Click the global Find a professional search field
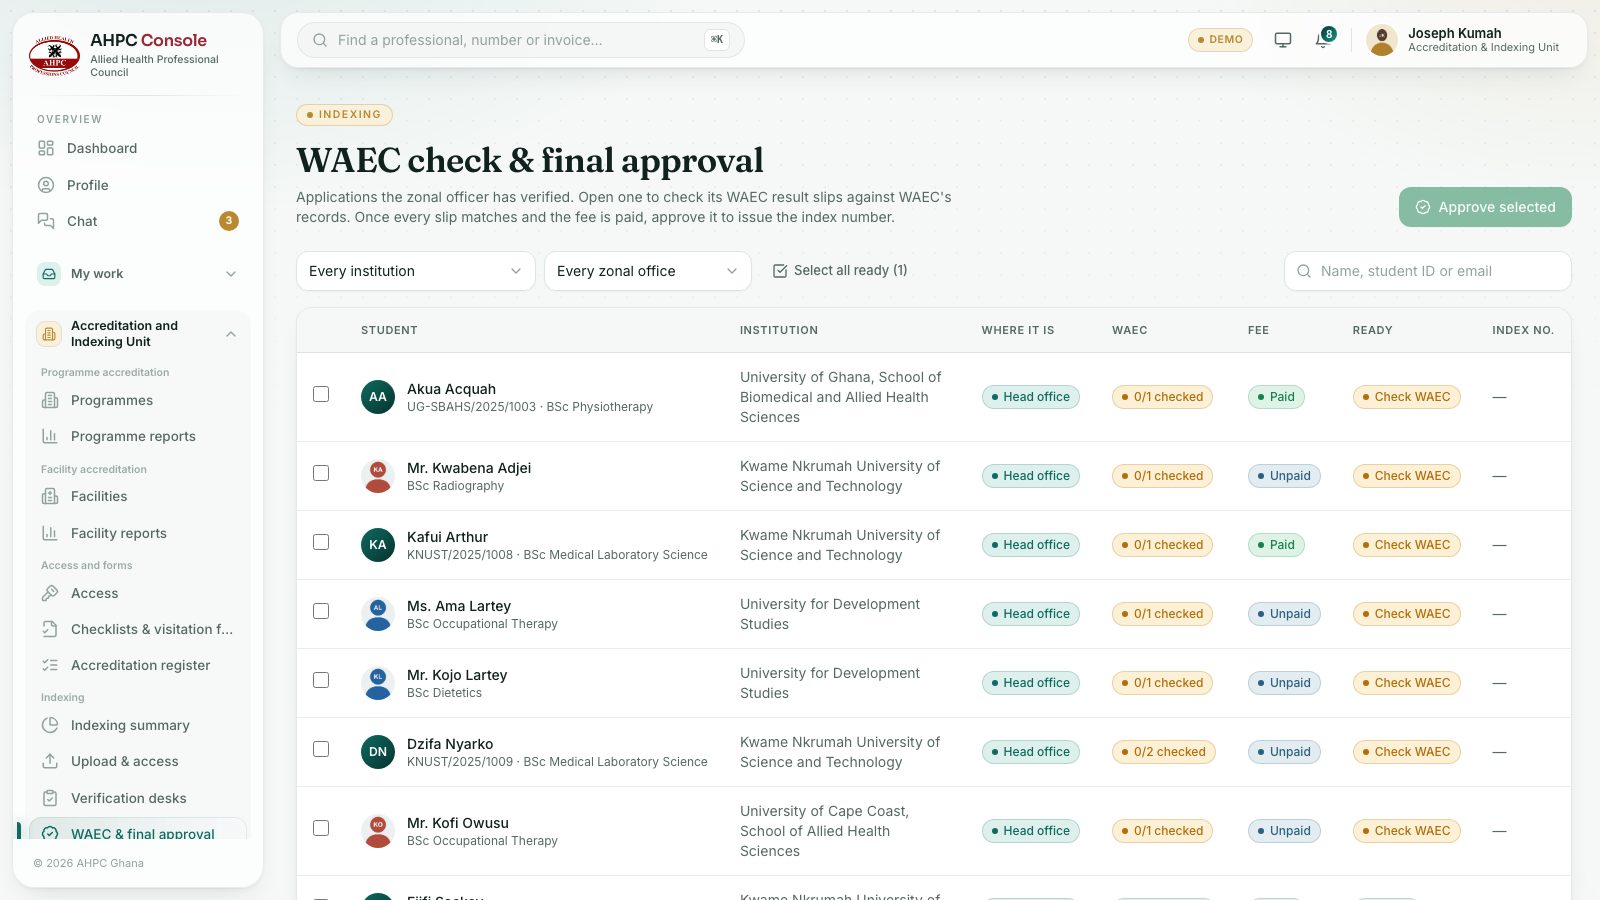The width and height of the screenshot is (1600, 900). point(520,40)
